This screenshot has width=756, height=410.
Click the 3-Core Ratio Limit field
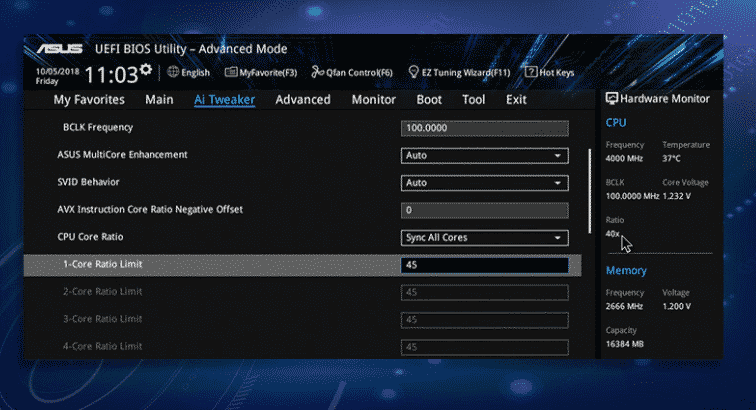485,320
